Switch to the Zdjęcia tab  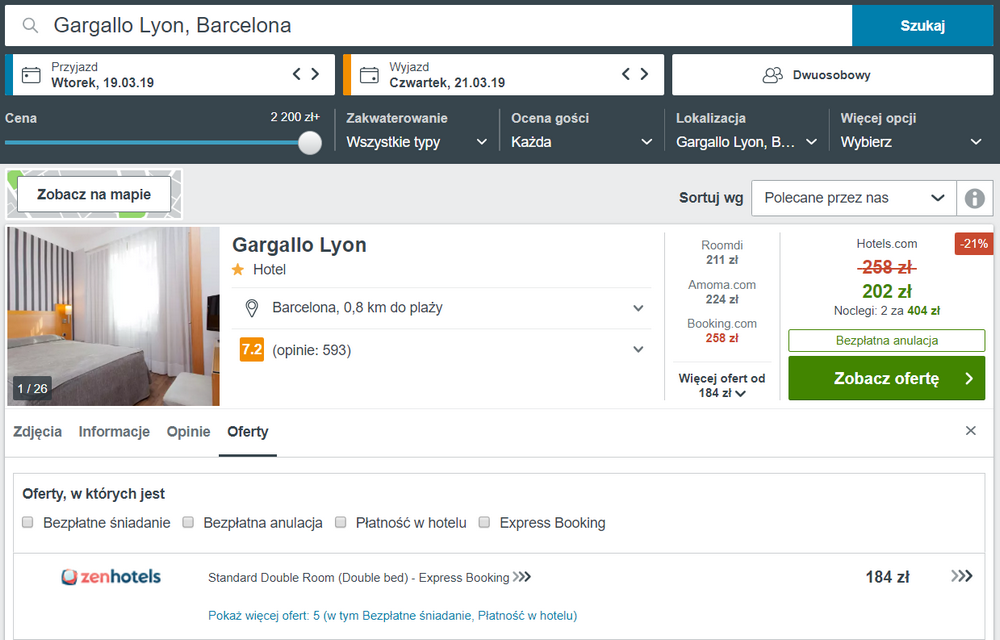38,432
